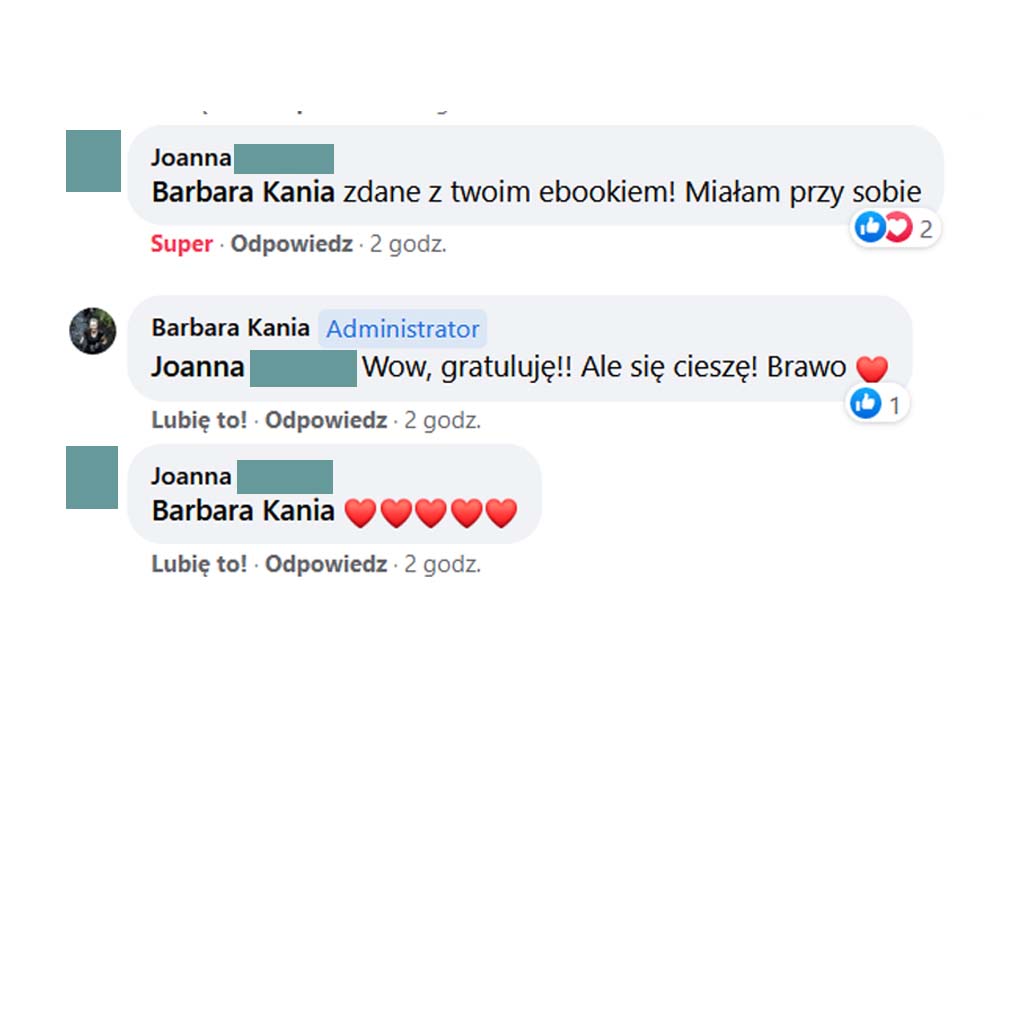Click Barbara Kania mention in hearts comment

pos(243,511)
